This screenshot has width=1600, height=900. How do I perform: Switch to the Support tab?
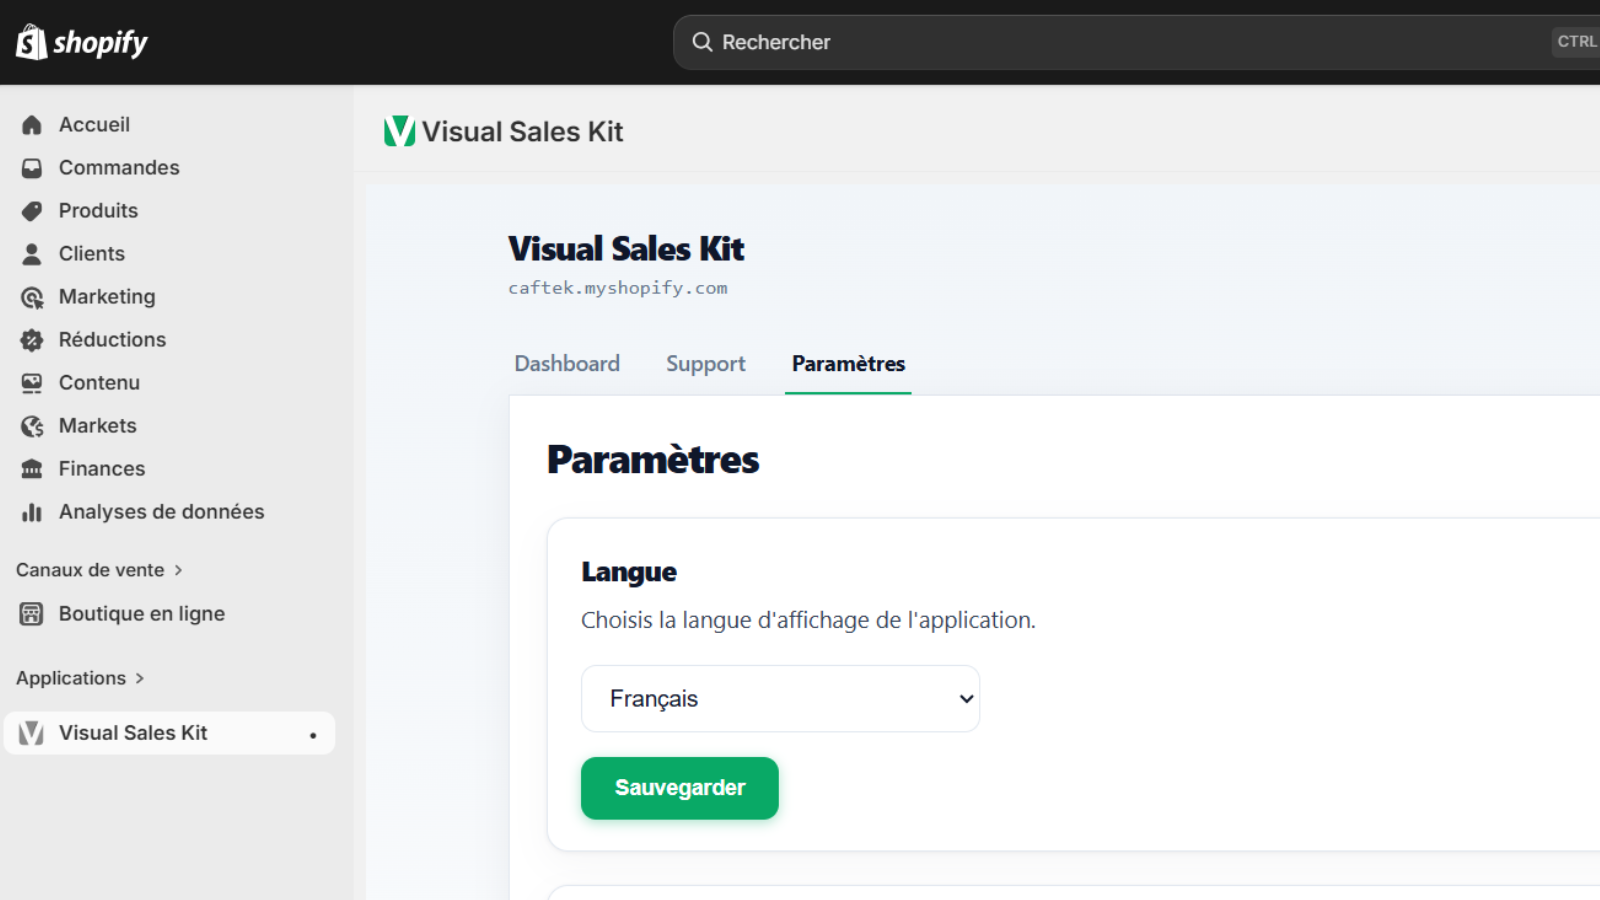pos(706,364)
